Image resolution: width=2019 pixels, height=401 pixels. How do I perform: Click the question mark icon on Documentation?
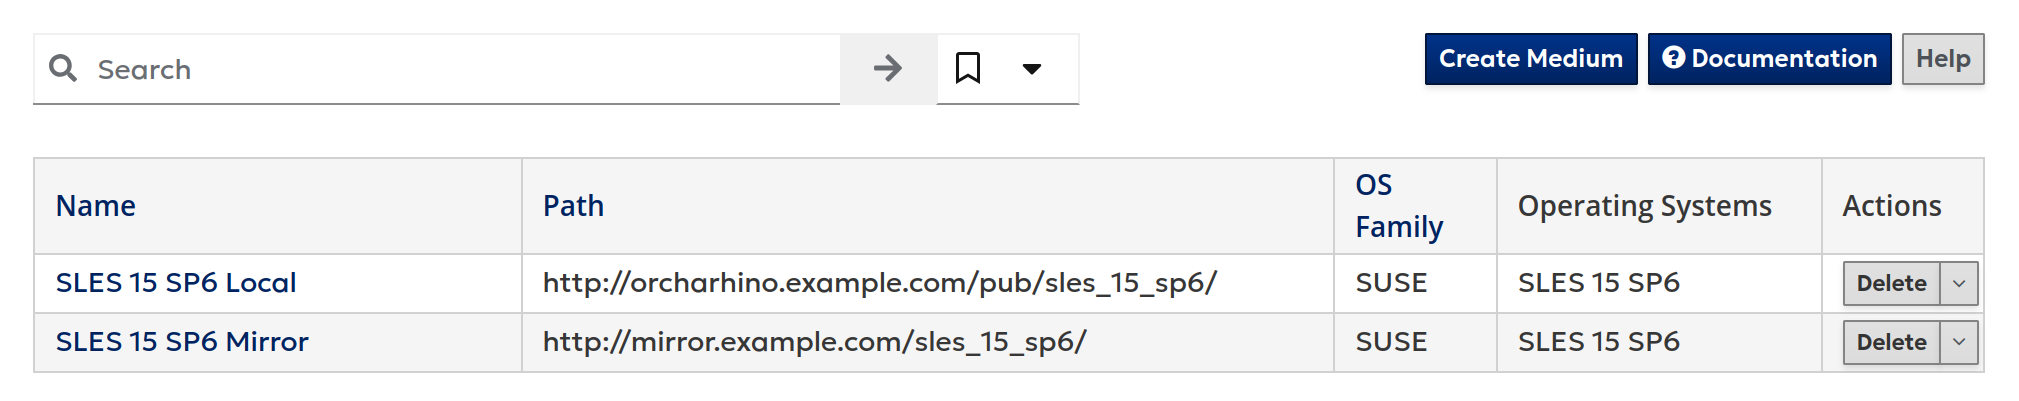pyautogui.click(x=1673, y=58)
